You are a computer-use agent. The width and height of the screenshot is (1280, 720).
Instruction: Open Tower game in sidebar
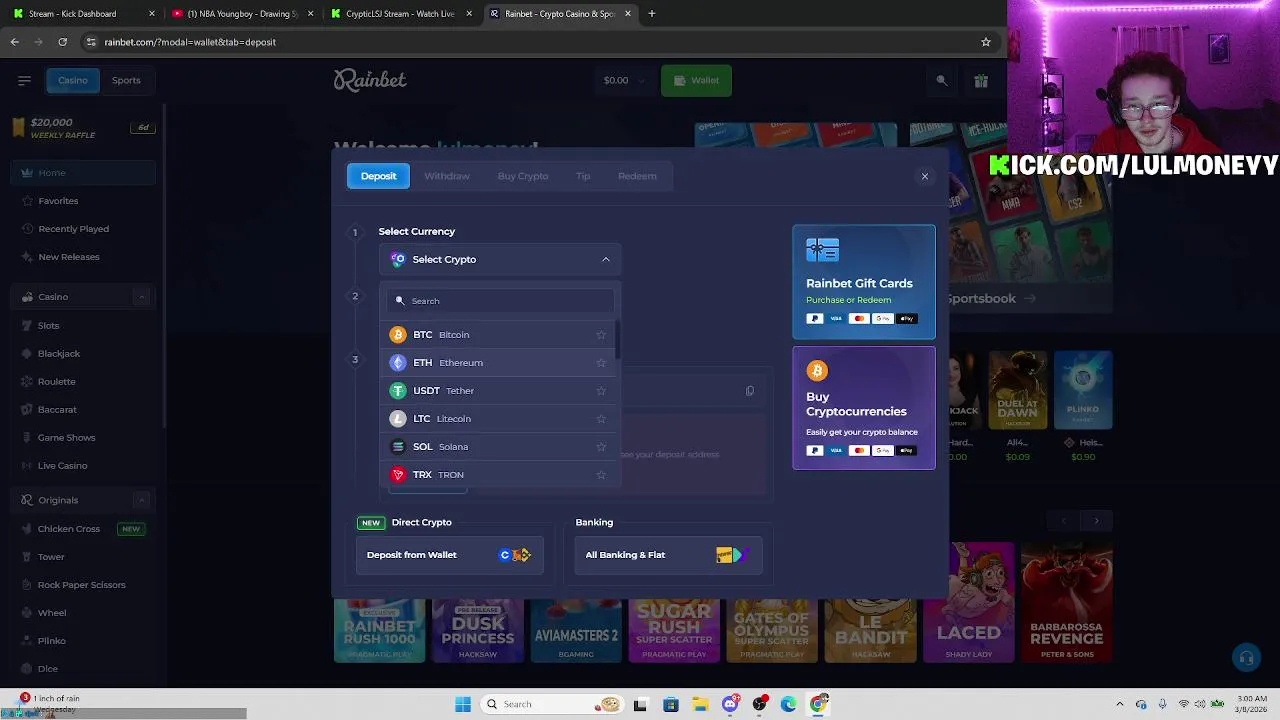[83, 557]
